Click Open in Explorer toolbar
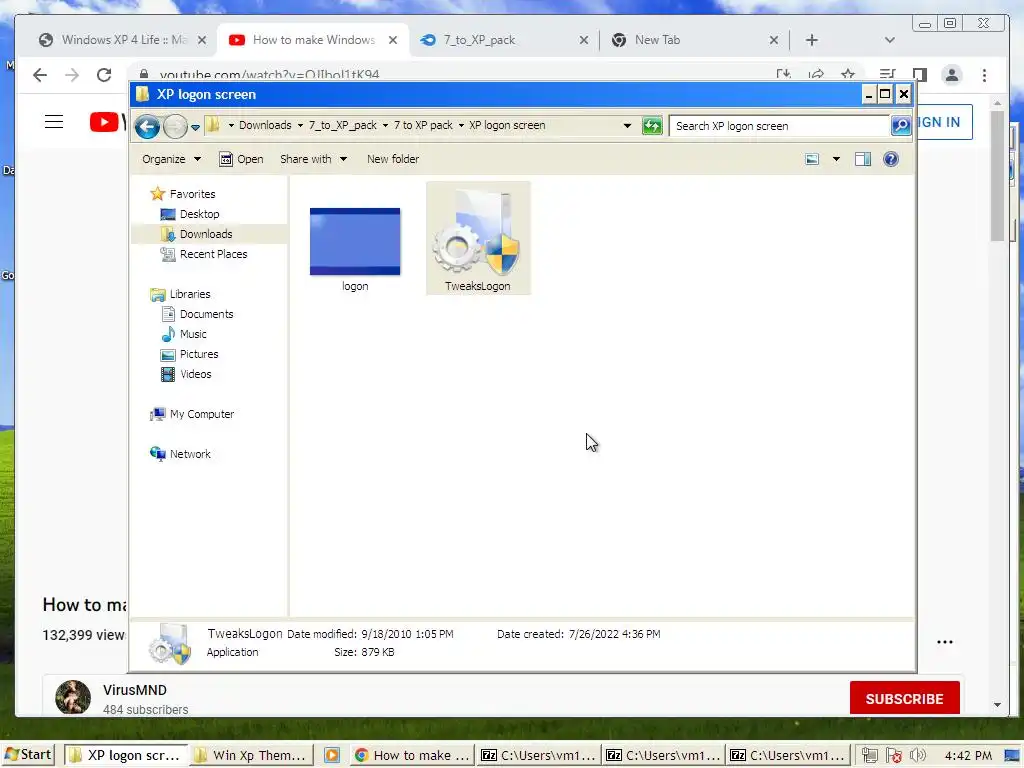The height and width of the screenshot is (768, 1024). (x=241, y=159)
